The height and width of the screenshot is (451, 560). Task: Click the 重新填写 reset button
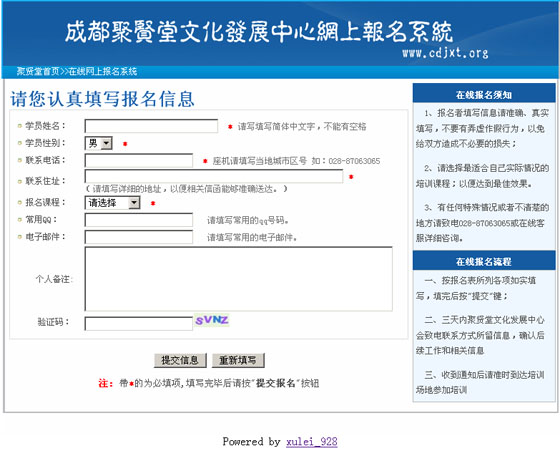coord(238,360)
